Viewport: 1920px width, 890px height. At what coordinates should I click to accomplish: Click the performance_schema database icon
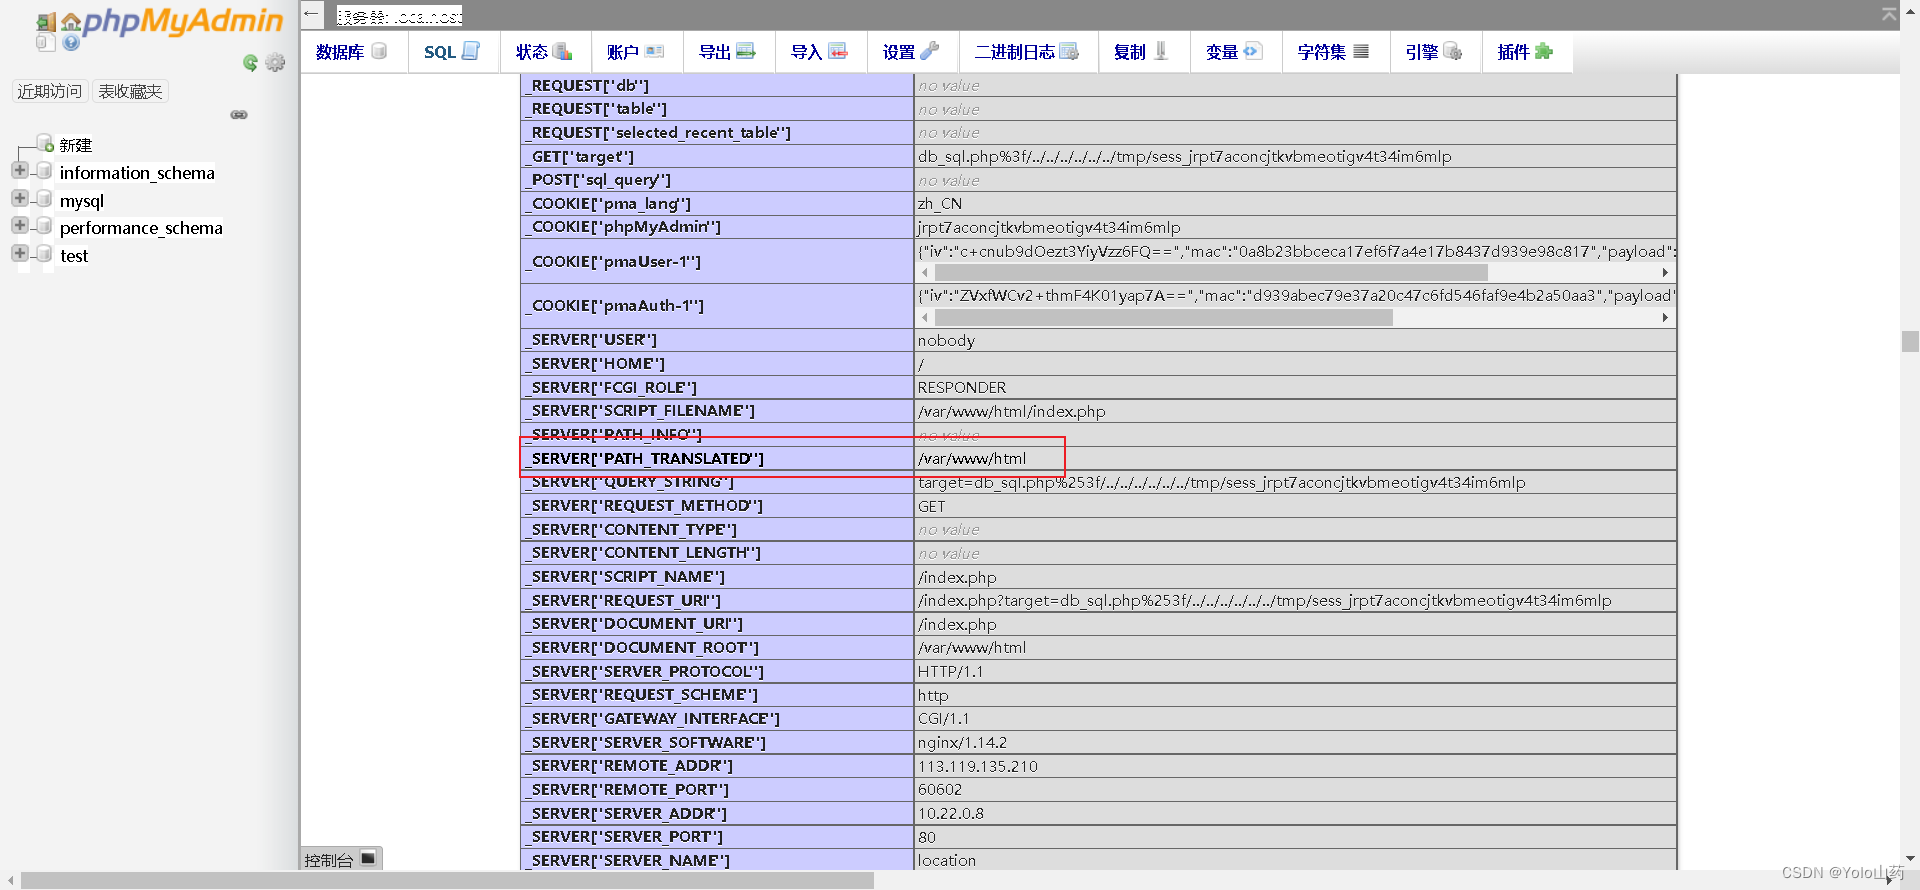point(44,227)
